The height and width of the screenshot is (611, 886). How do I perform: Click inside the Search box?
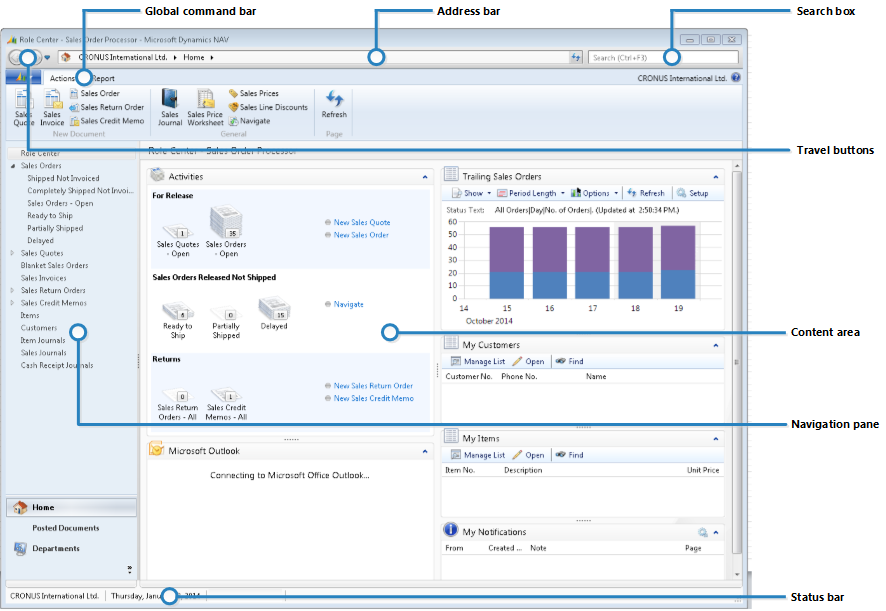662,57
